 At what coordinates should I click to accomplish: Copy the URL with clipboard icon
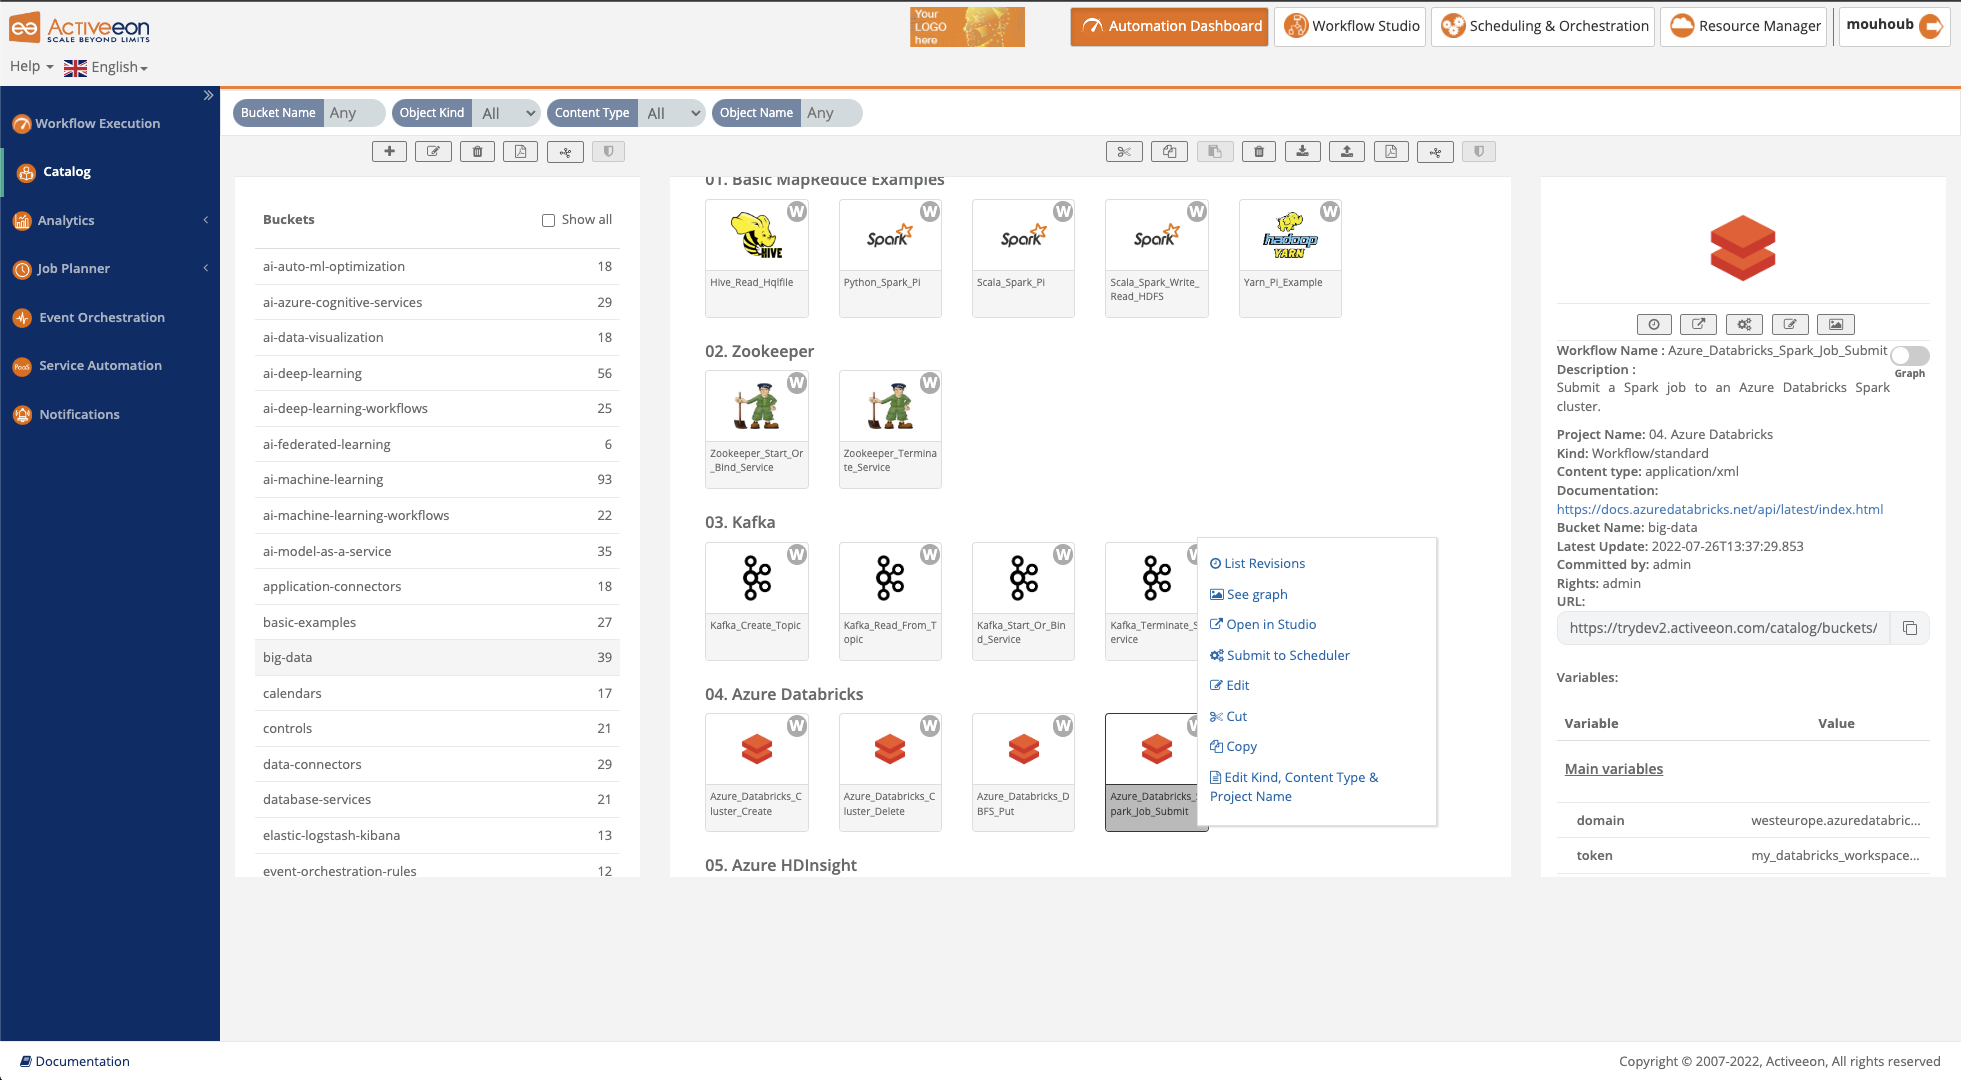click(1909, 628)
